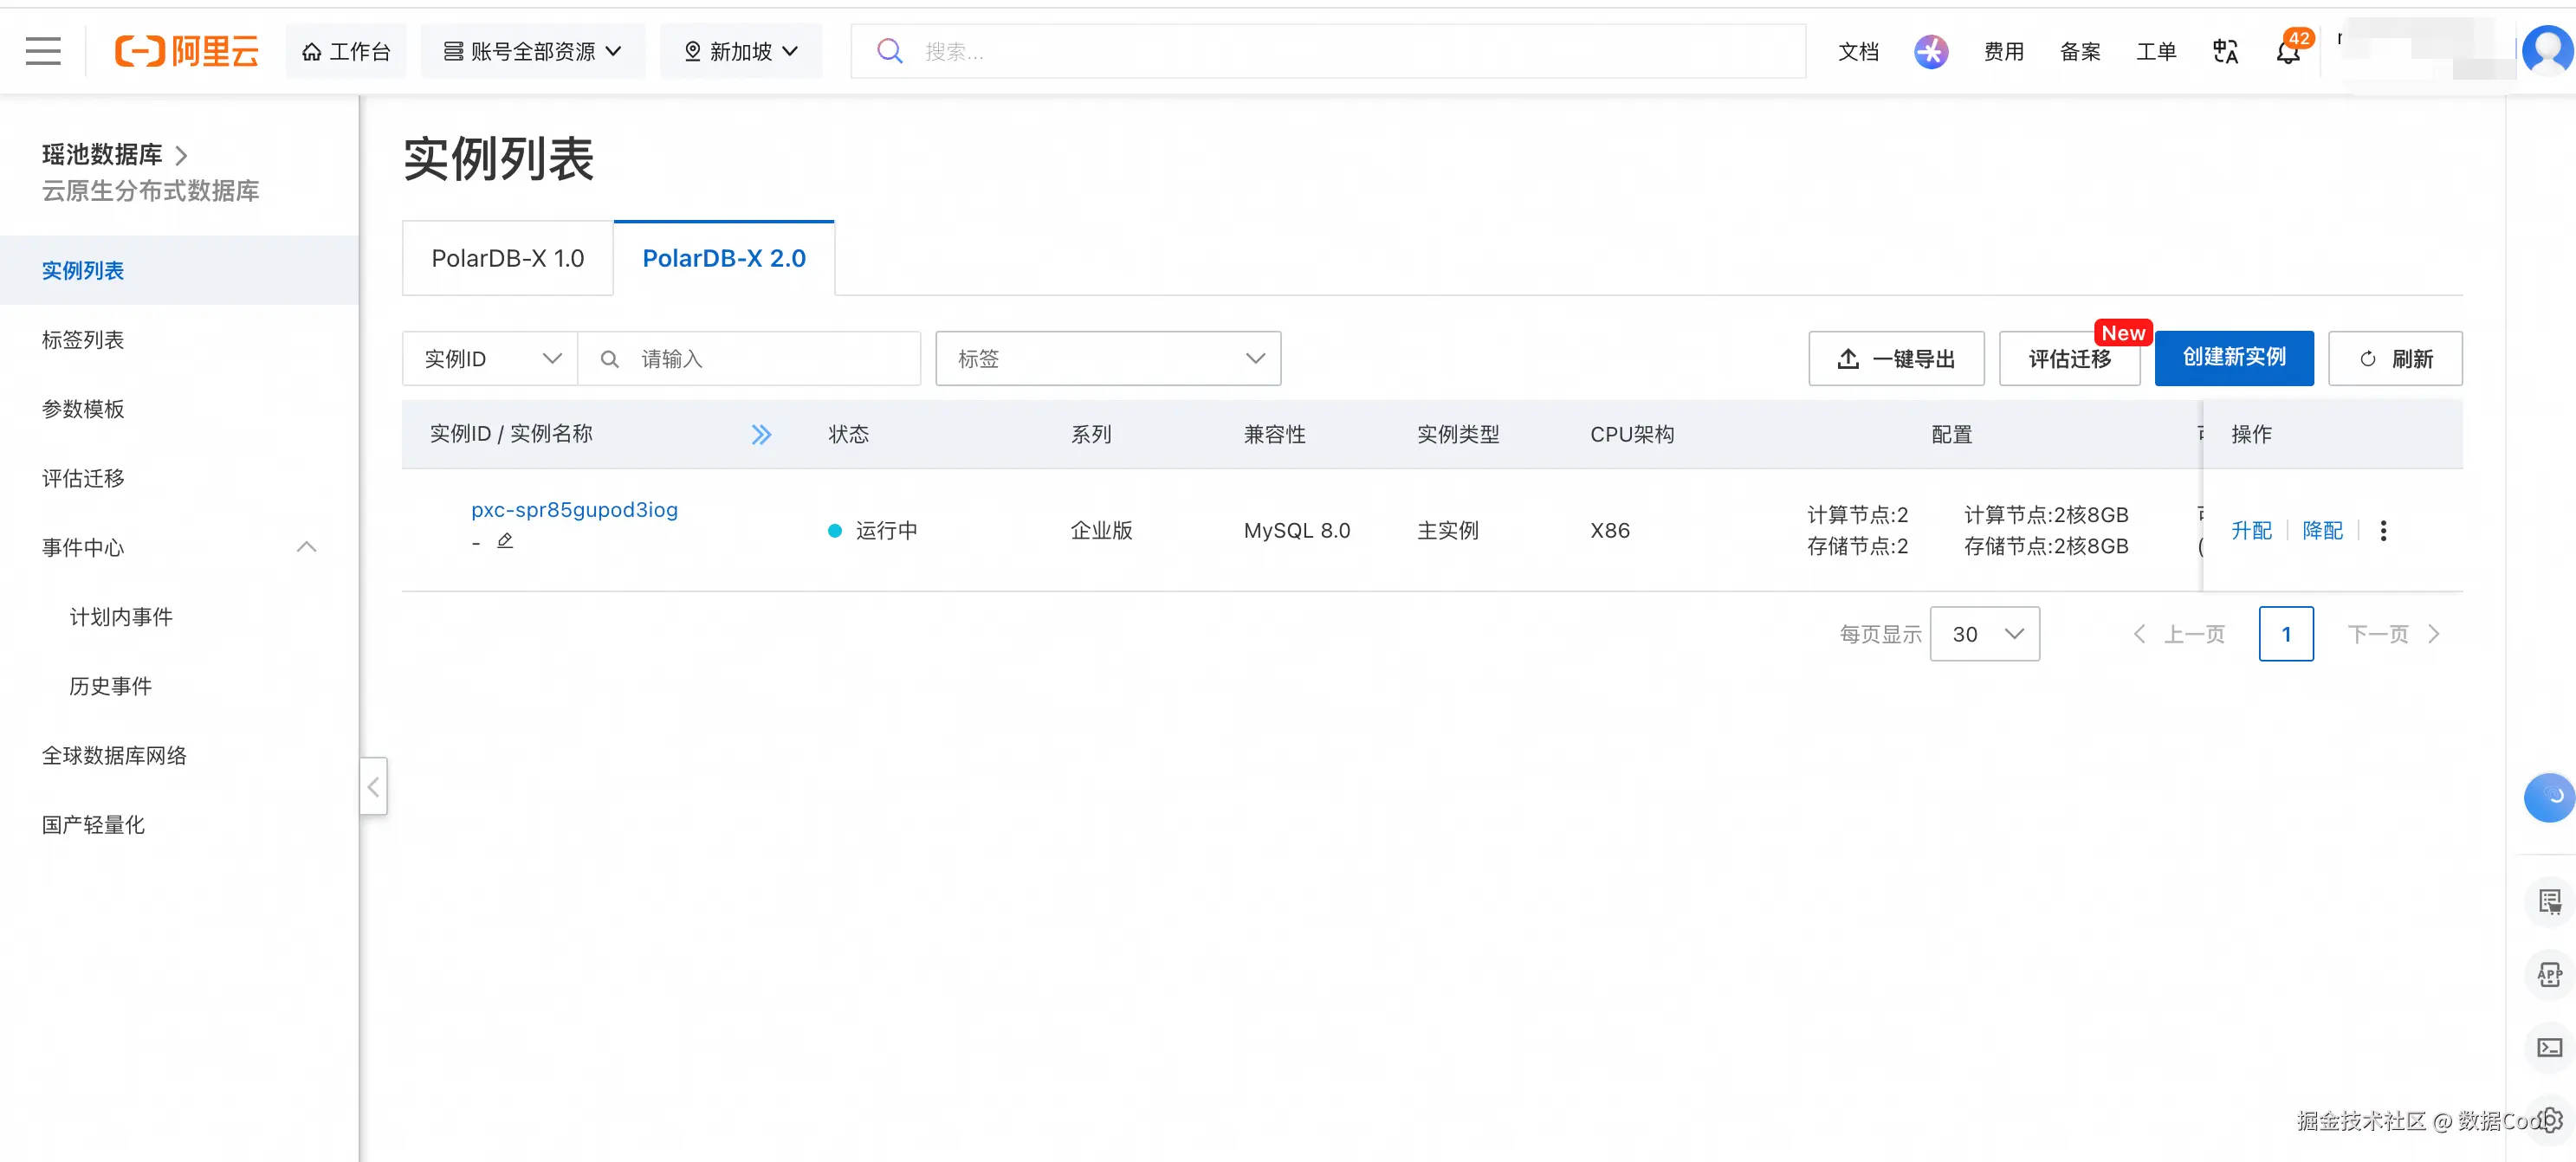The width and height of the screenshot is (2576, 1162).
Task: Click the notification bell icon
Action: [x=2287, y=52]
